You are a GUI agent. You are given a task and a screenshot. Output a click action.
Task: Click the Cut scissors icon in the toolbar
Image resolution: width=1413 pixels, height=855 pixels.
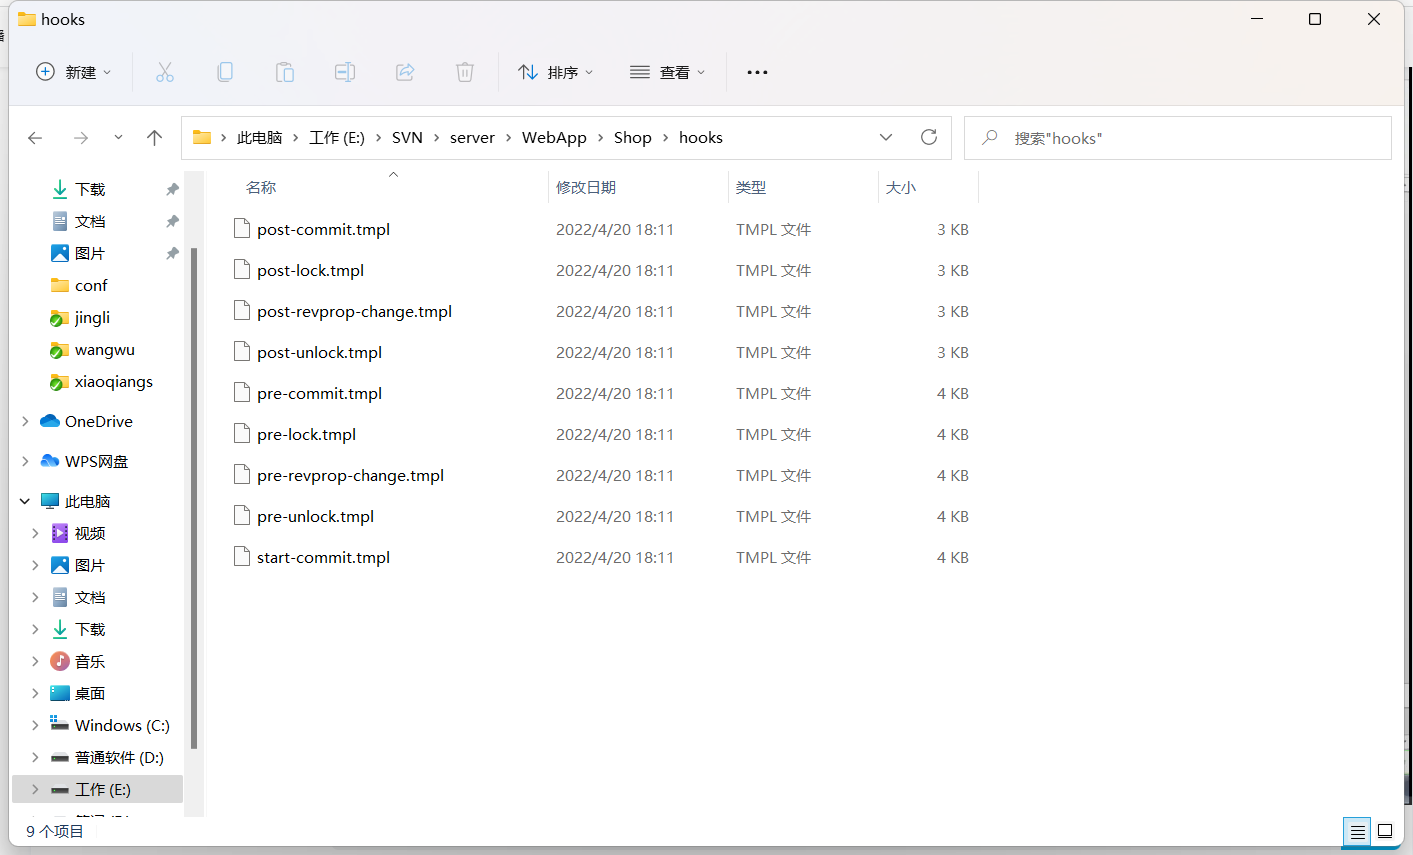pos(165,72)
